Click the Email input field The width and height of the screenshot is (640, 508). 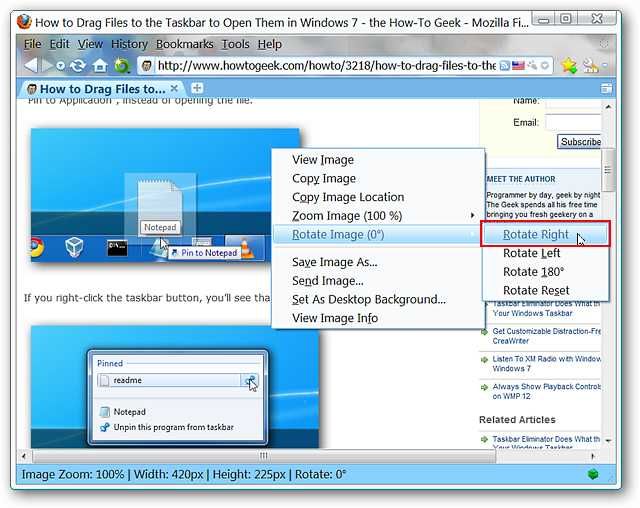tap(573, 122)
